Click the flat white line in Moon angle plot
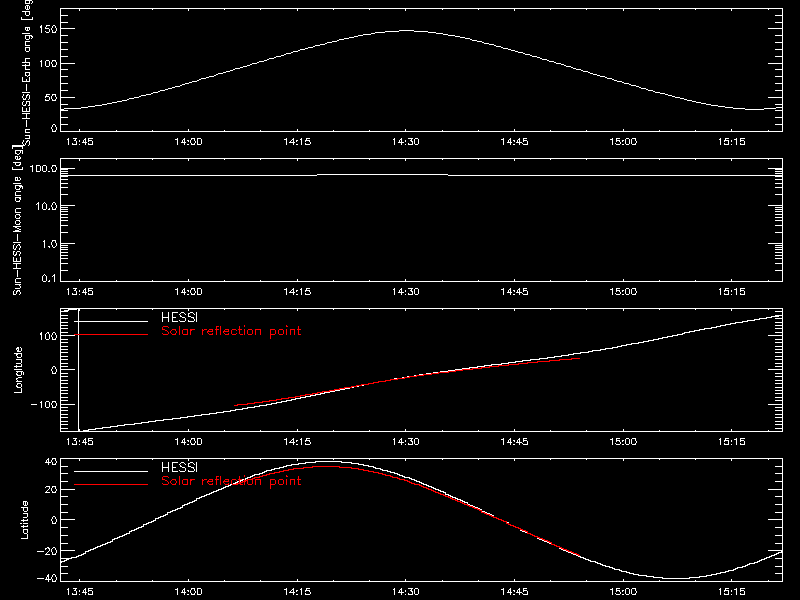The height and width of the screenshot is (600, 800). click(x=421, y=175)
